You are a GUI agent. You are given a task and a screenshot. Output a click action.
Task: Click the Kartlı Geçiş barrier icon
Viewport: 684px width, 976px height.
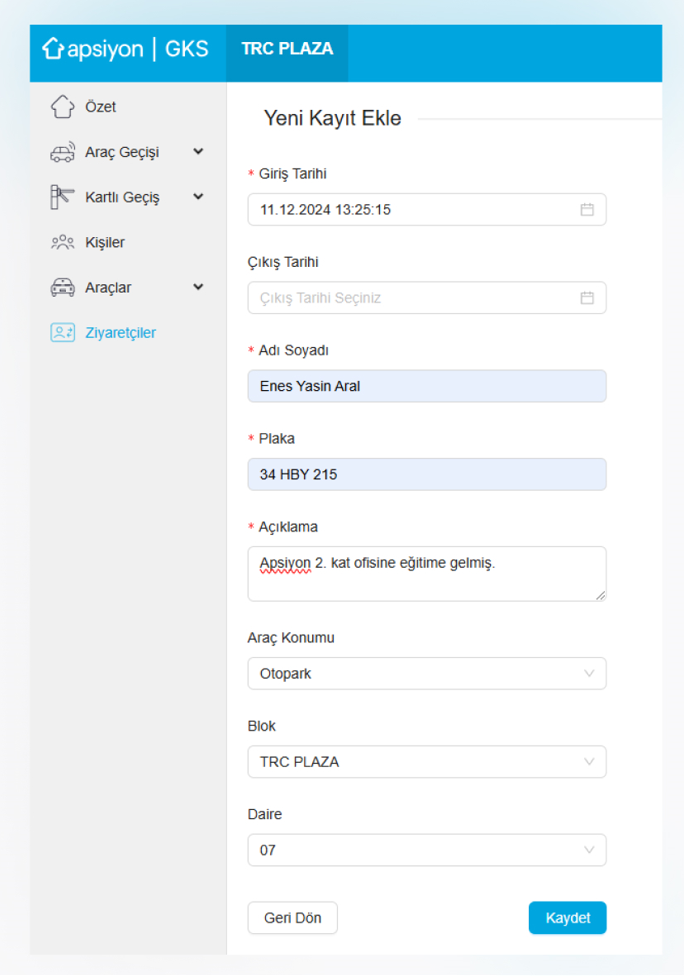pos(62,197)
